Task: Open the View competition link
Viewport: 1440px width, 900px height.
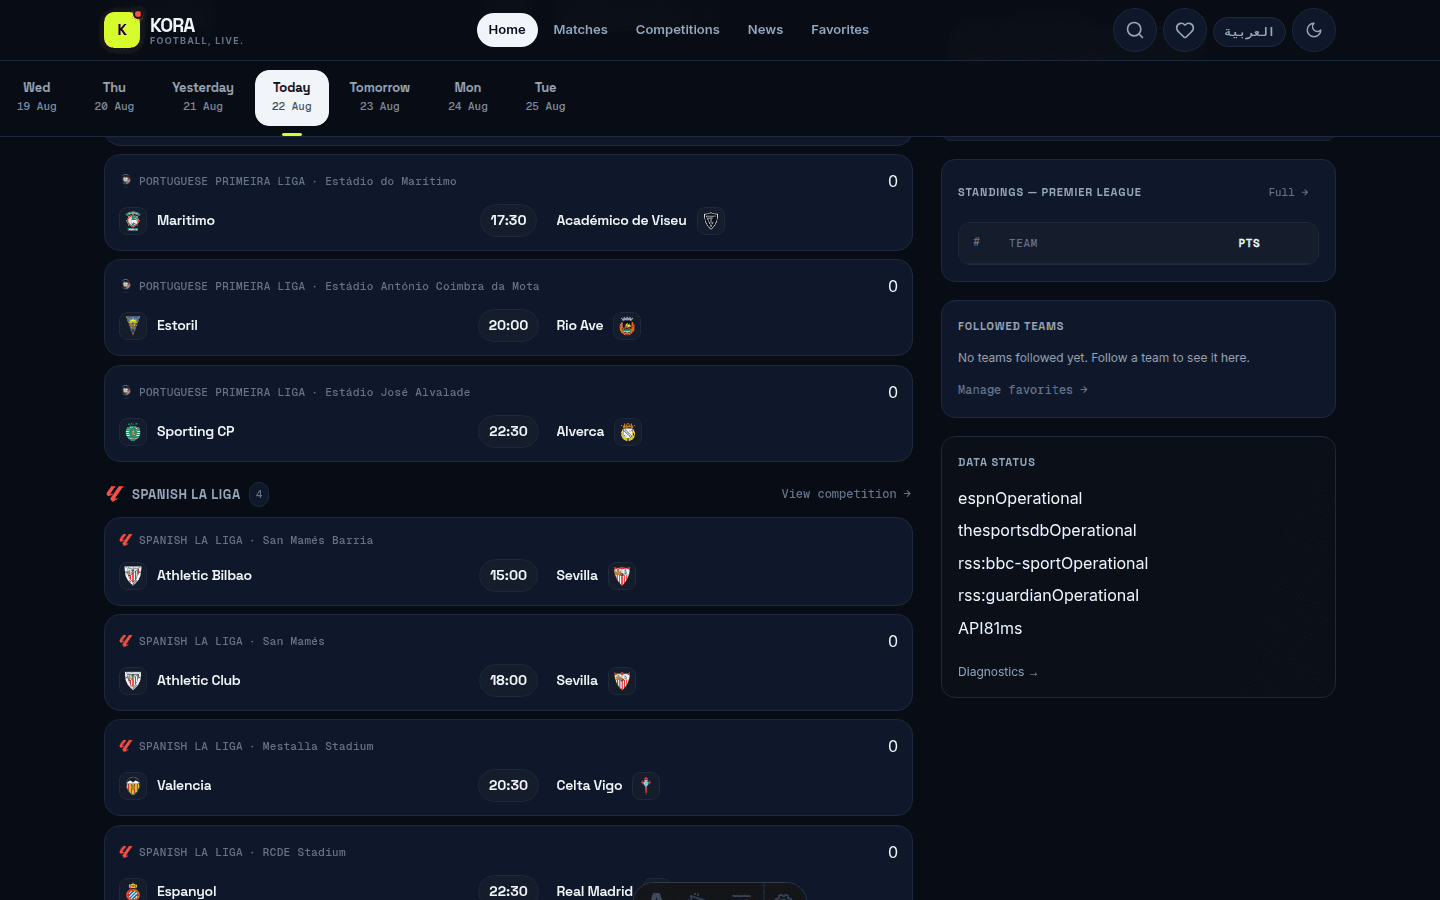Action: (x=846, y=494)
